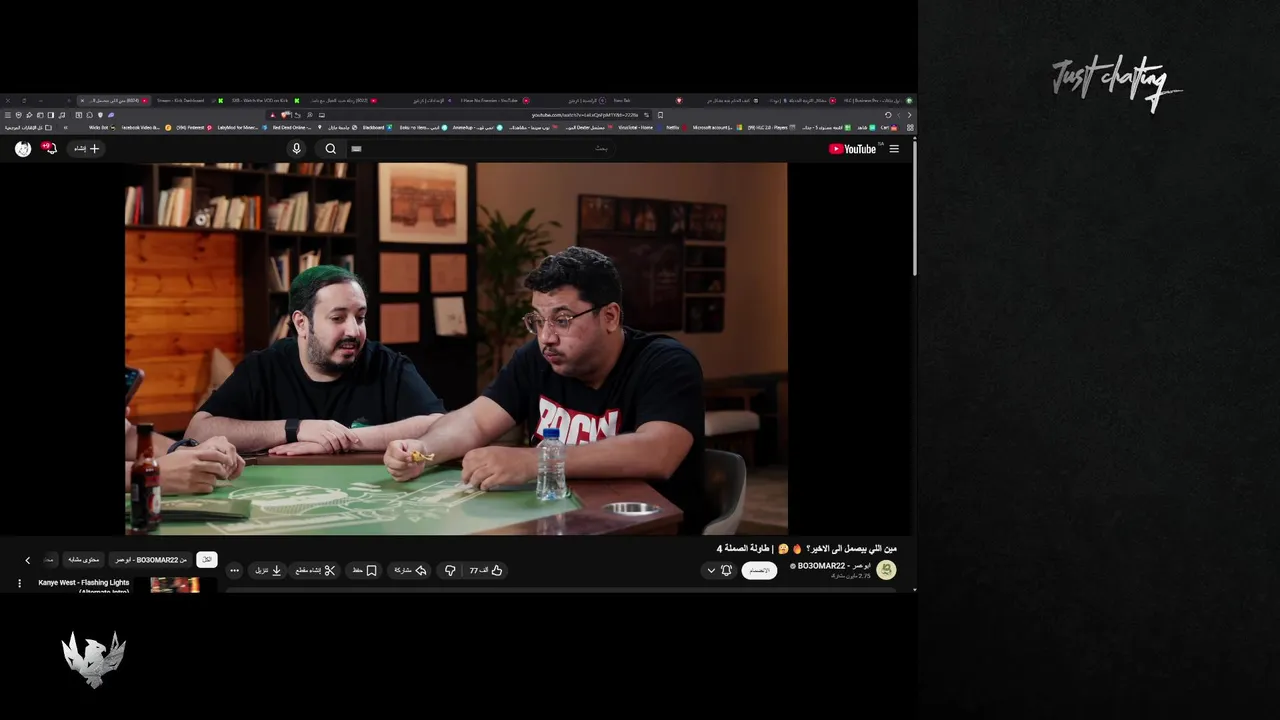Image resolution: width=1280 pixels, height=720 pixels.
Task: Dislike the video with thumbs down
Action: point(450,570)
